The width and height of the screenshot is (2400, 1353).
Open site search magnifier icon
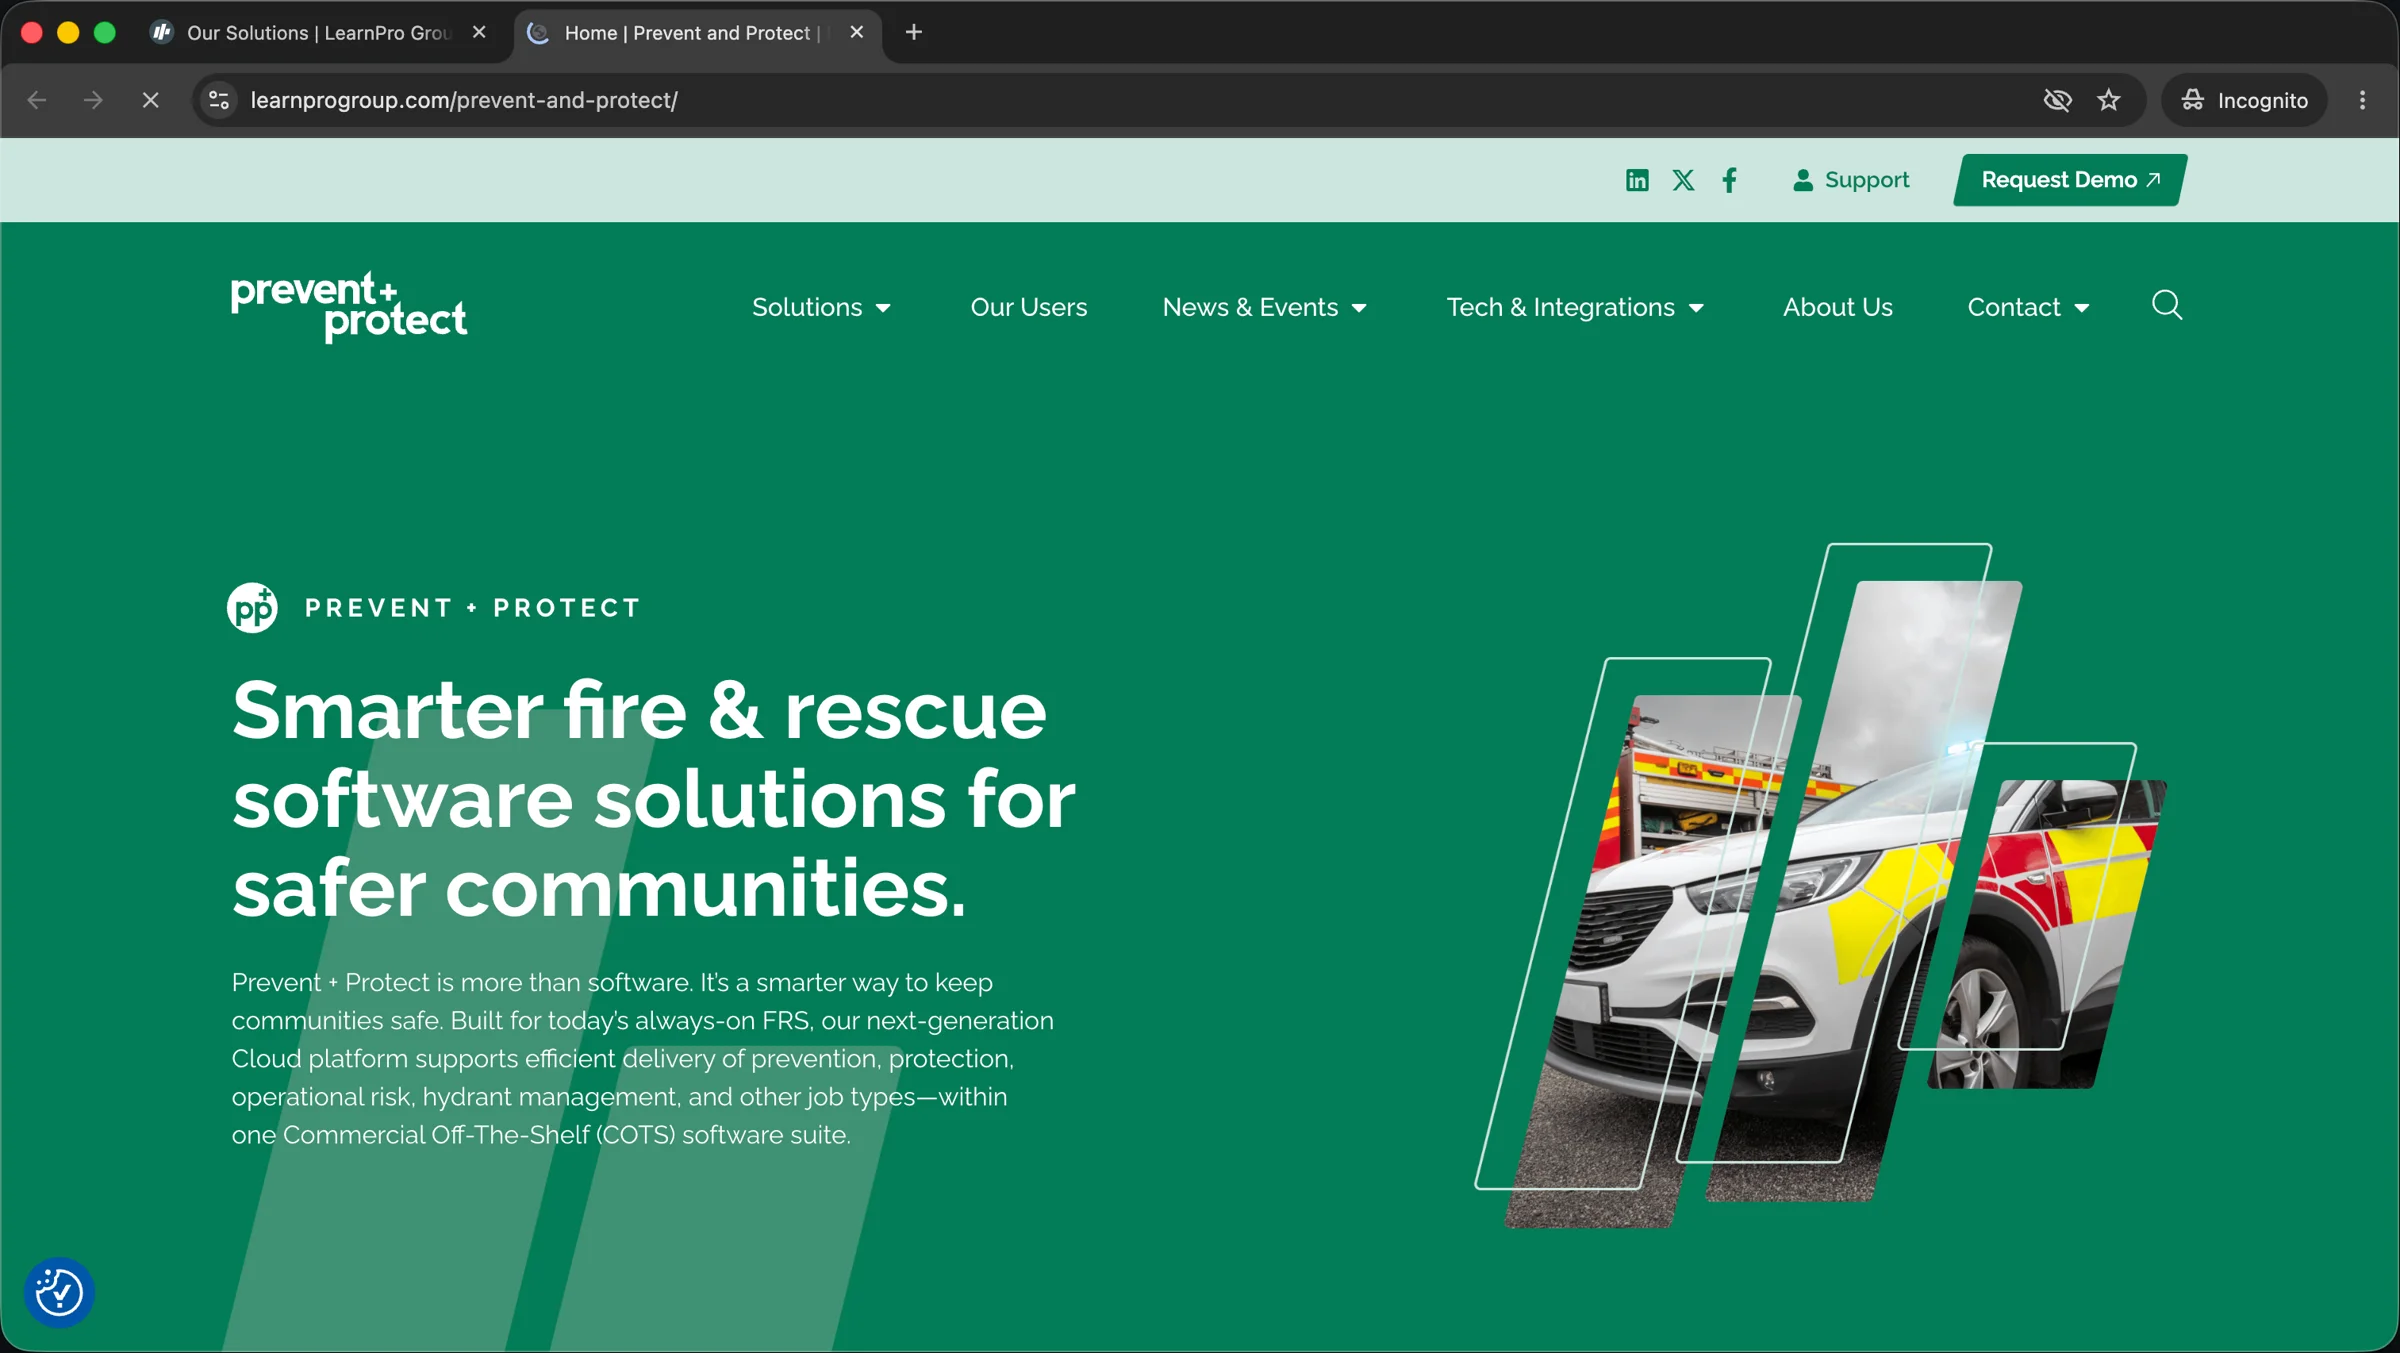[2167, 305]
